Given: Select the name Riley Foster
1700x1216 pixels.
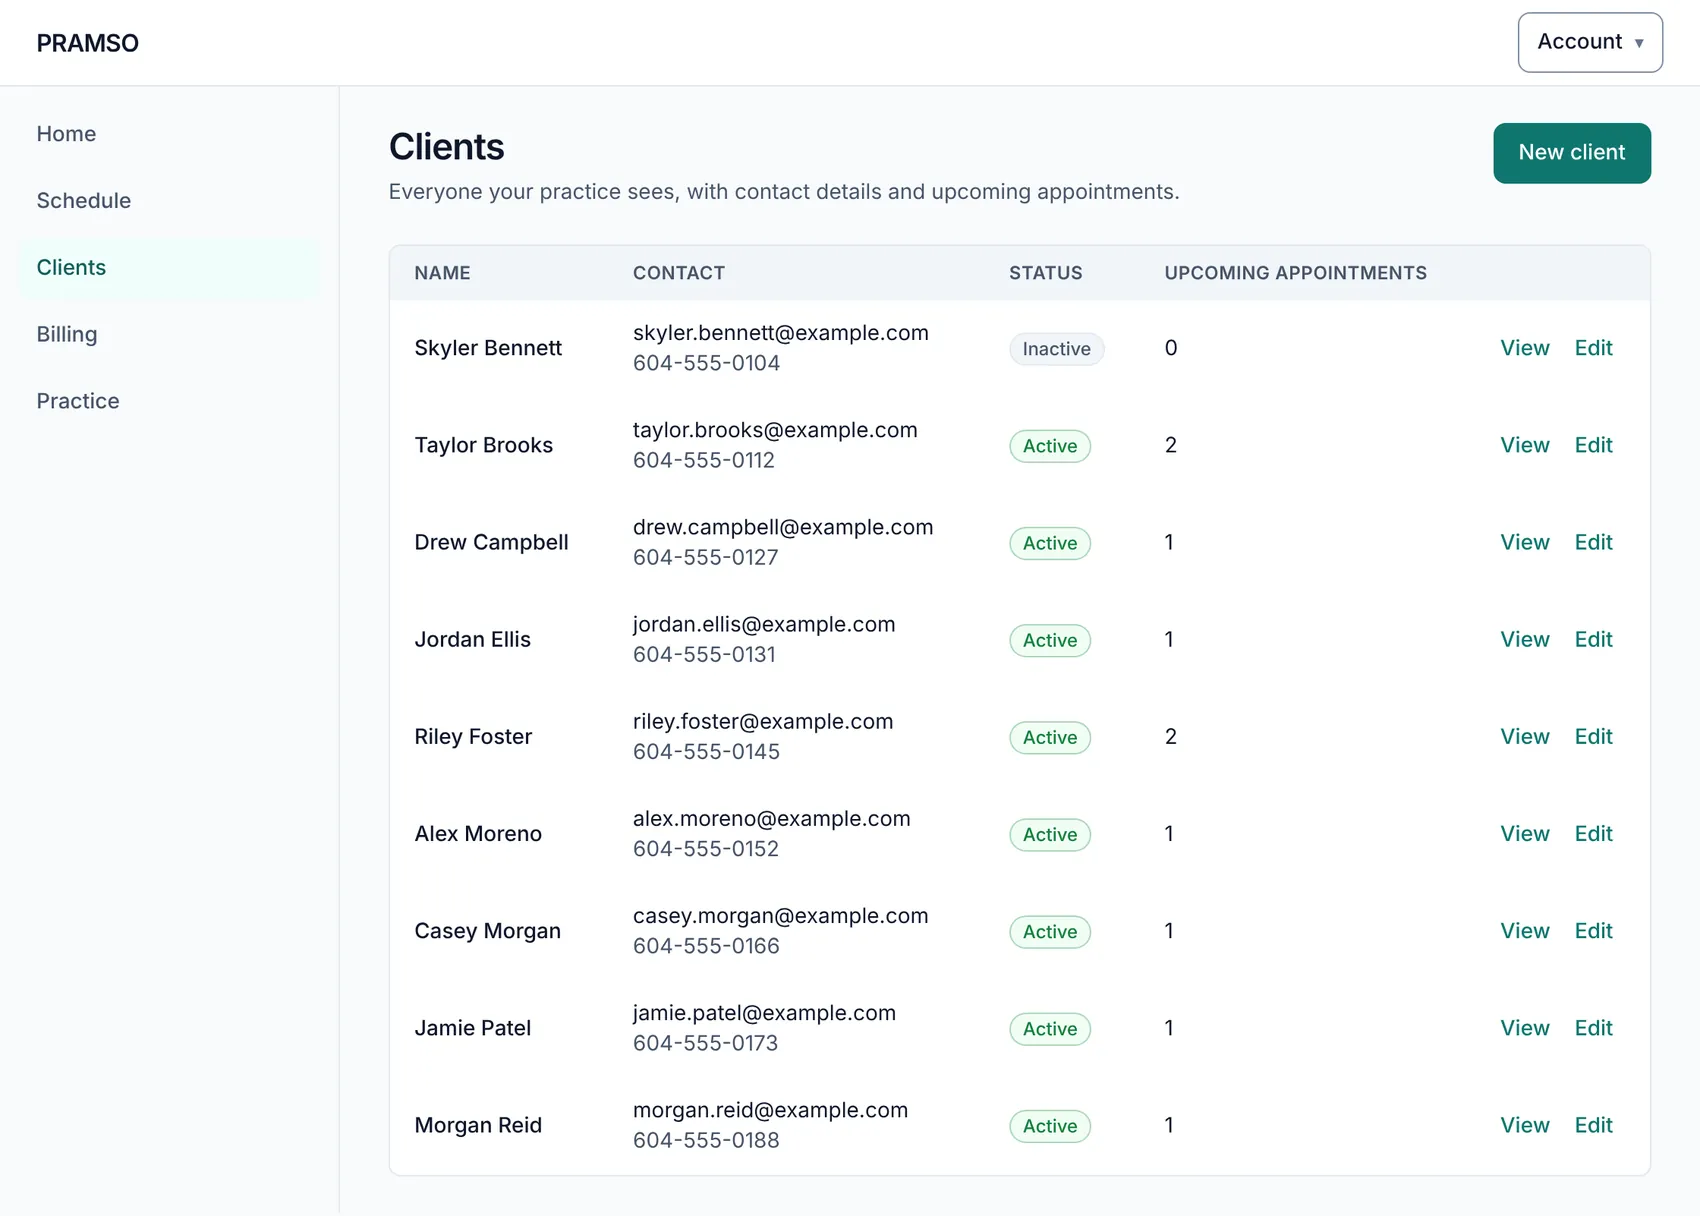Looking at the screenshot, I should pos(473,736).
